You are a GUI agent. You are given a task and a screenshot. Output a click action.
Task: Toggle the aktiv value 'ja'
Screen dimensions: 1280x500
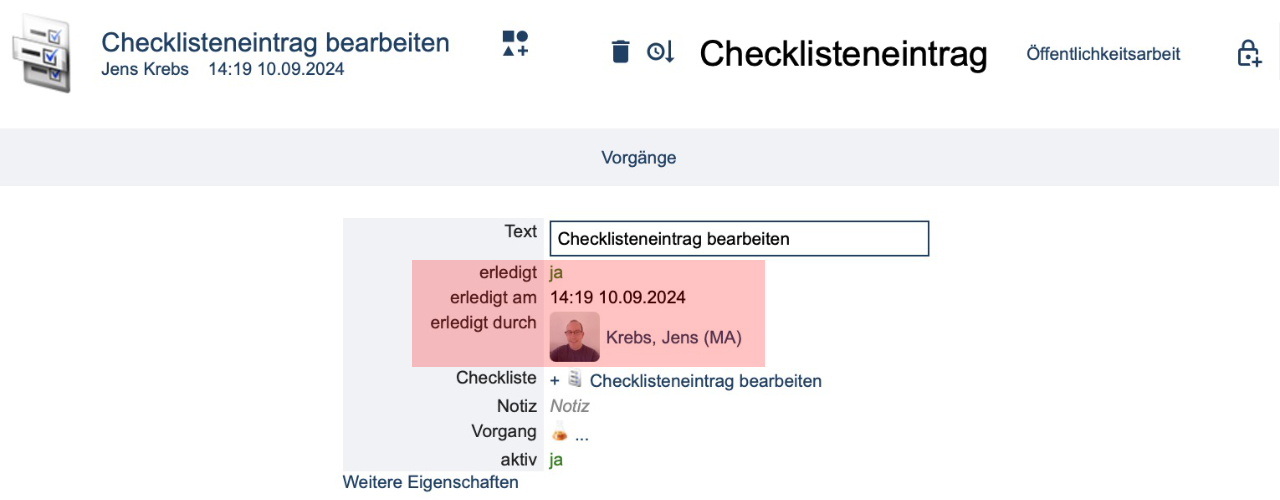(x=557, y=460)
